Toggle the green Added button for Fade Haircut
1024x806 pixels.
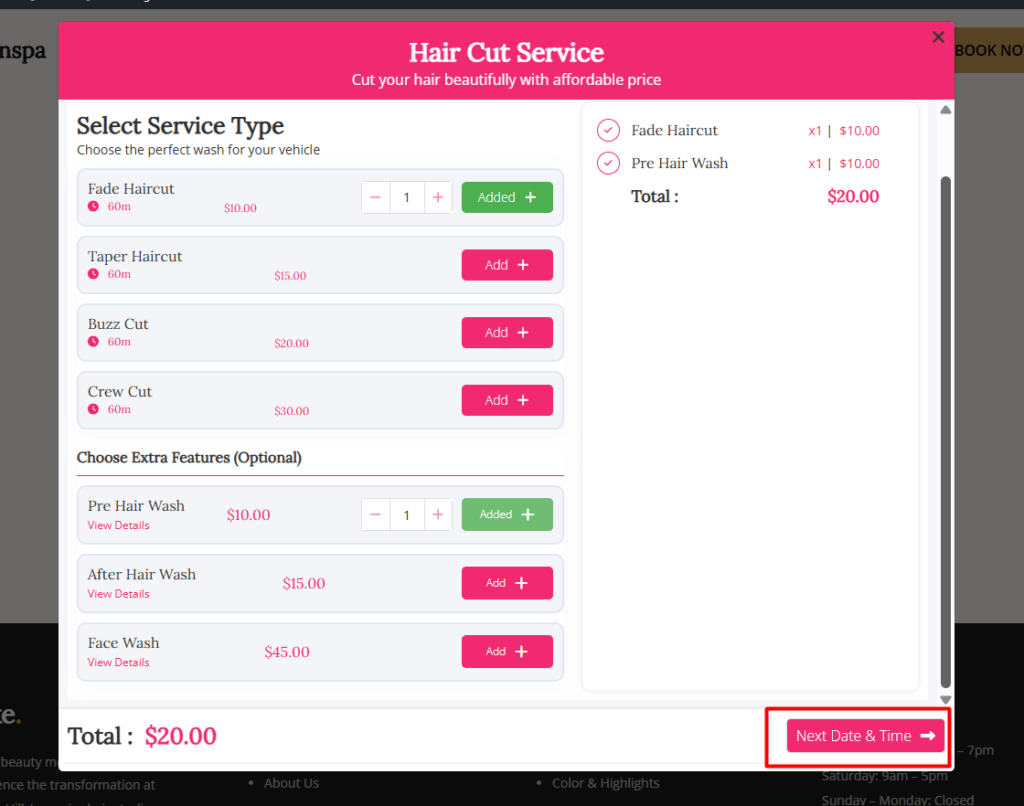tap(507, 197)
